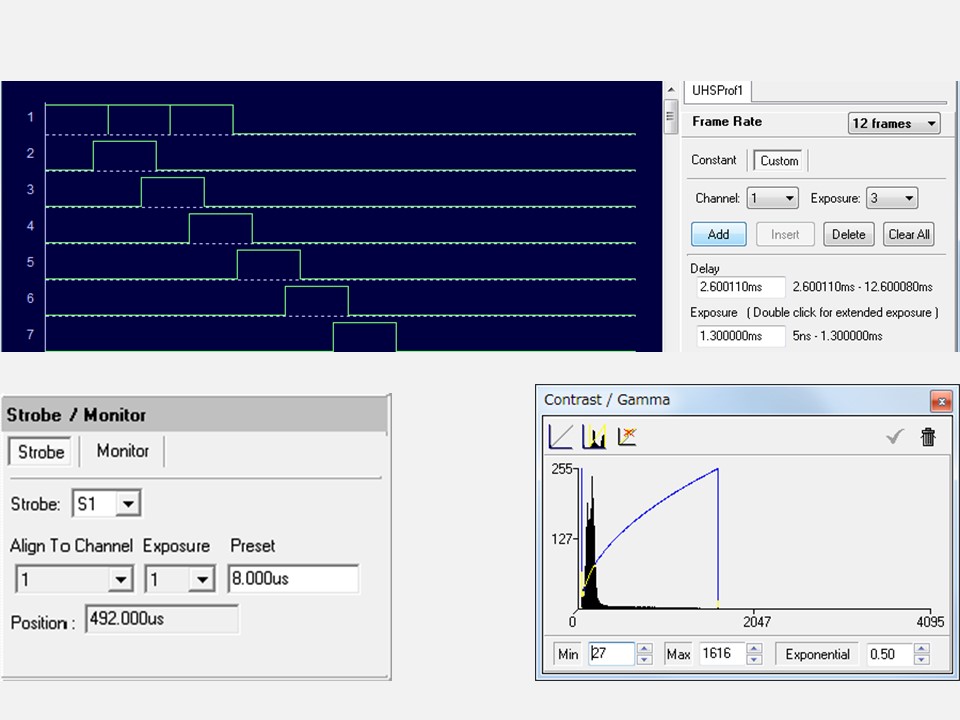Click the Add button
The height and width of the screenshot is (720, 960).
(719, 234)
